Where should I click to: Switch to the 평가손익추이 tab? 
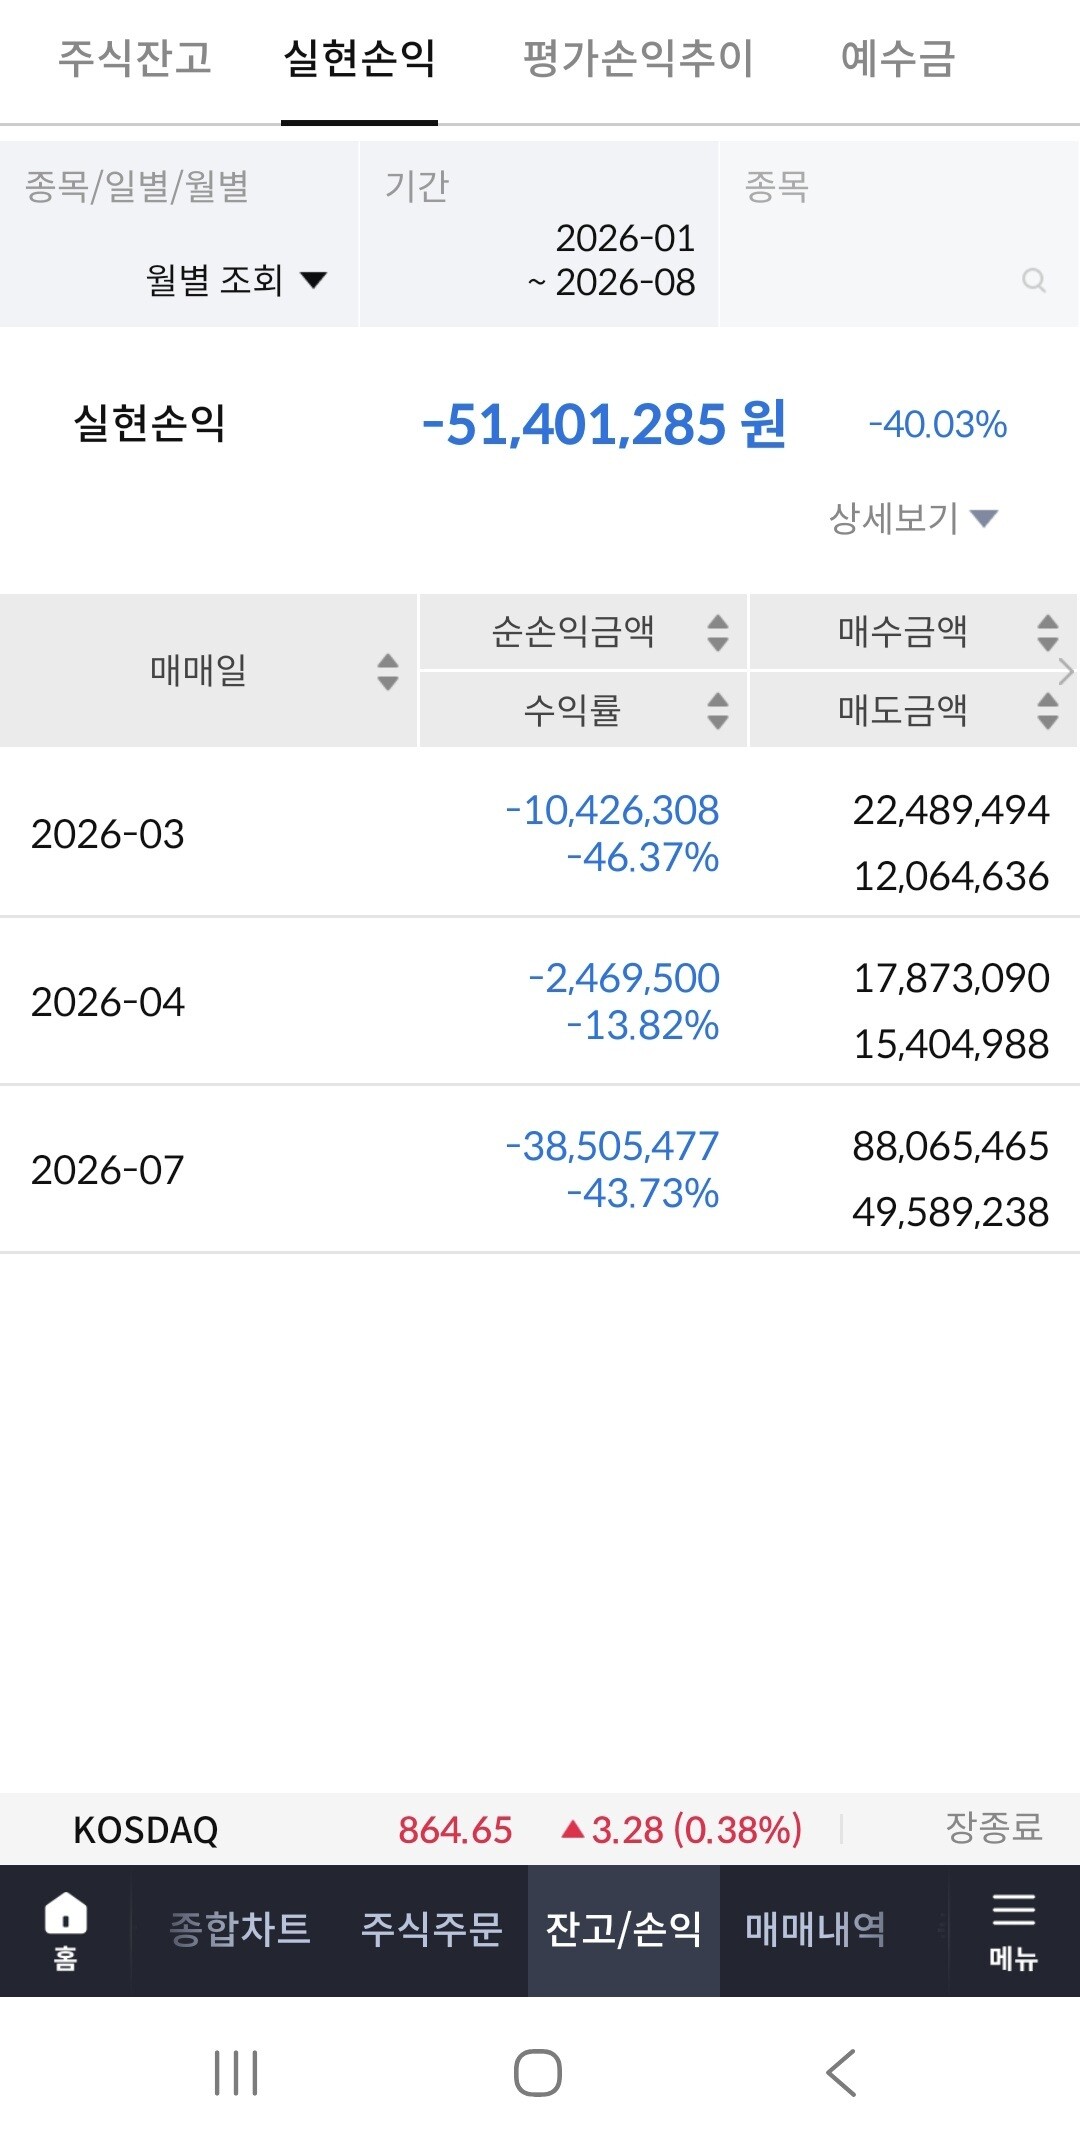point(638,58)
